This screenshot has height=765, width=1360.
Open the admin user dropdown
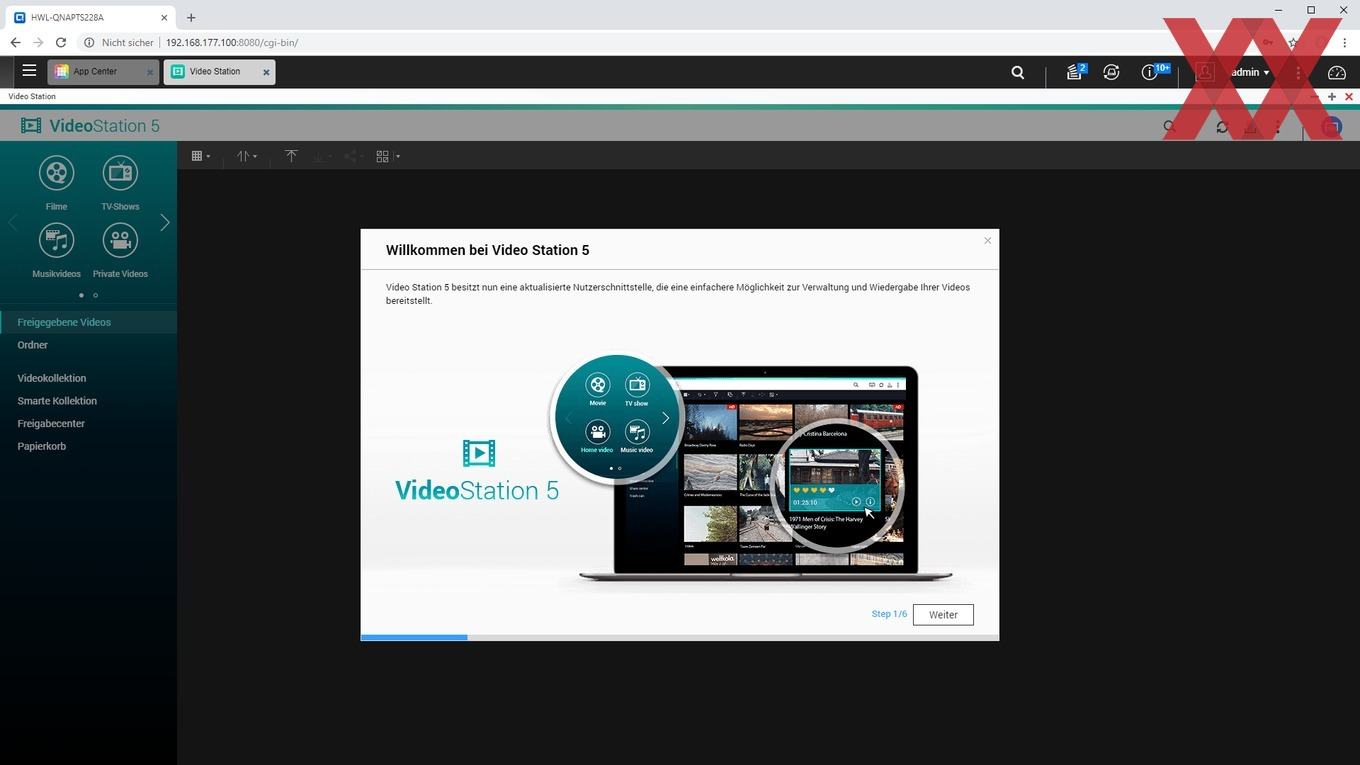click(1250, 72)
